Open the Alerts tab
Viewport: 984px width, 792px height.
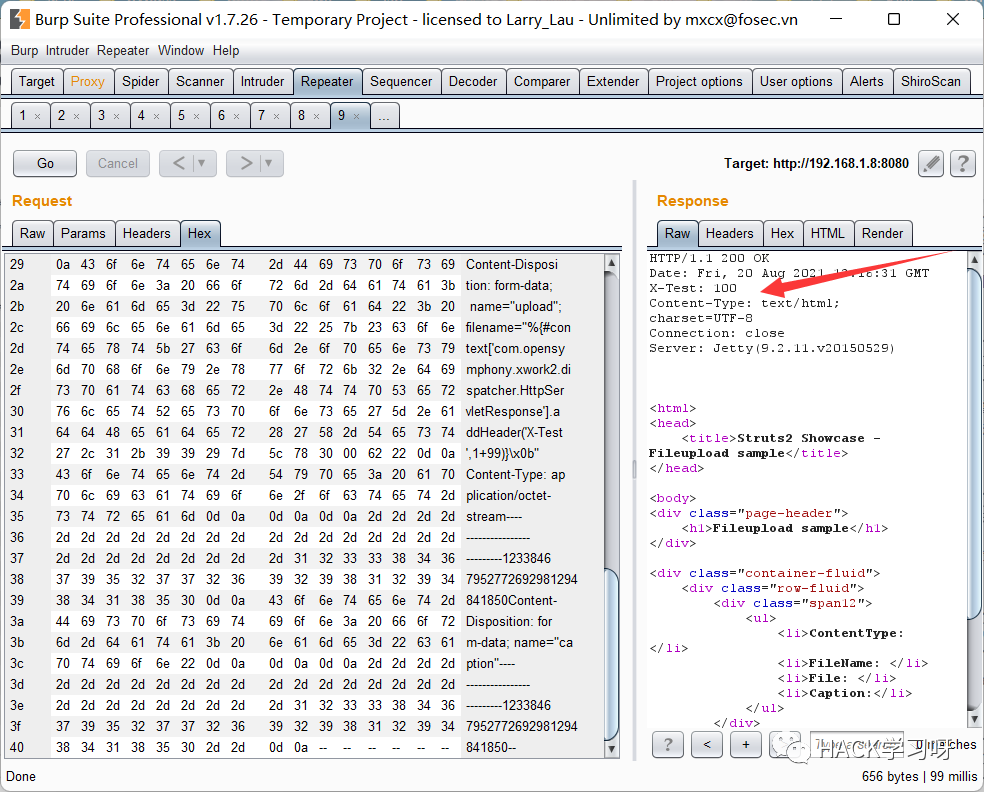(867, 82)
